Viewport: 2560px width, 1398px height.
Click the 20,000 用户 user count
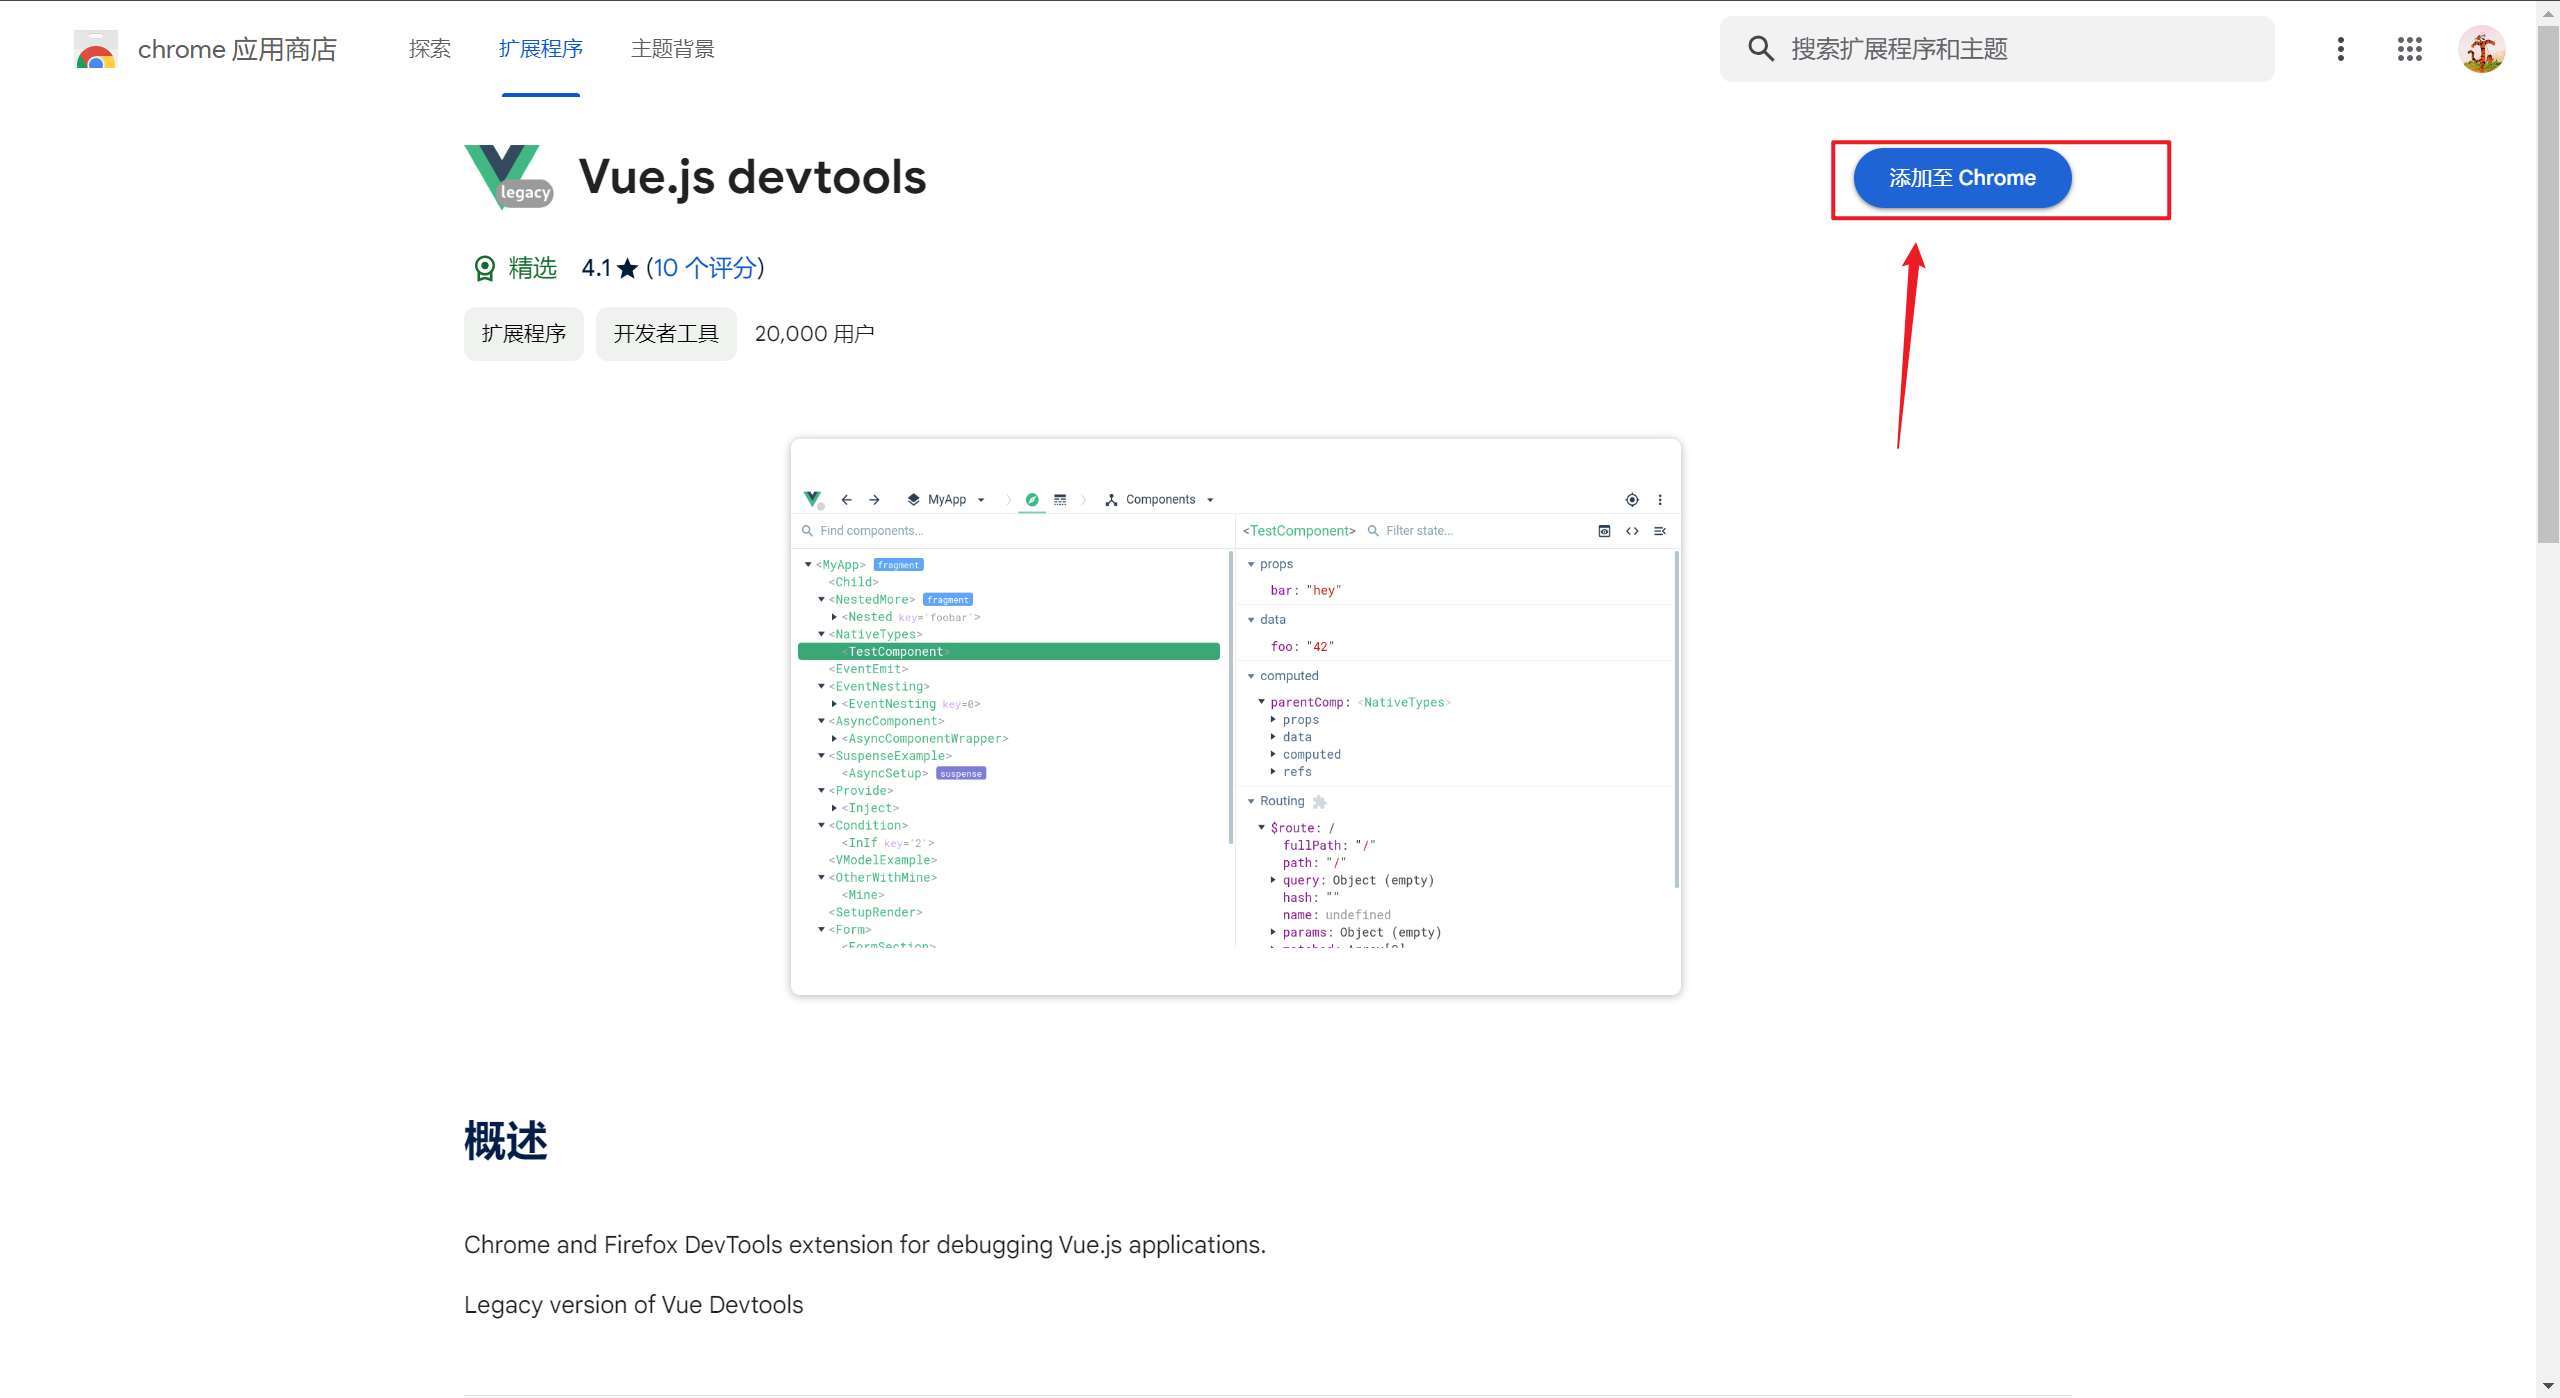coord(814,334)
